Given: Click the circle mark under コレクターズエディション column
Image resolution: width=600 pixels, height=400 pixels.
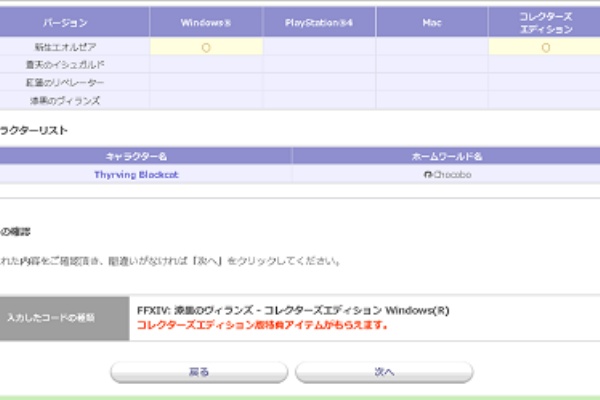Looking at the screenshot, I should (546, 47).
